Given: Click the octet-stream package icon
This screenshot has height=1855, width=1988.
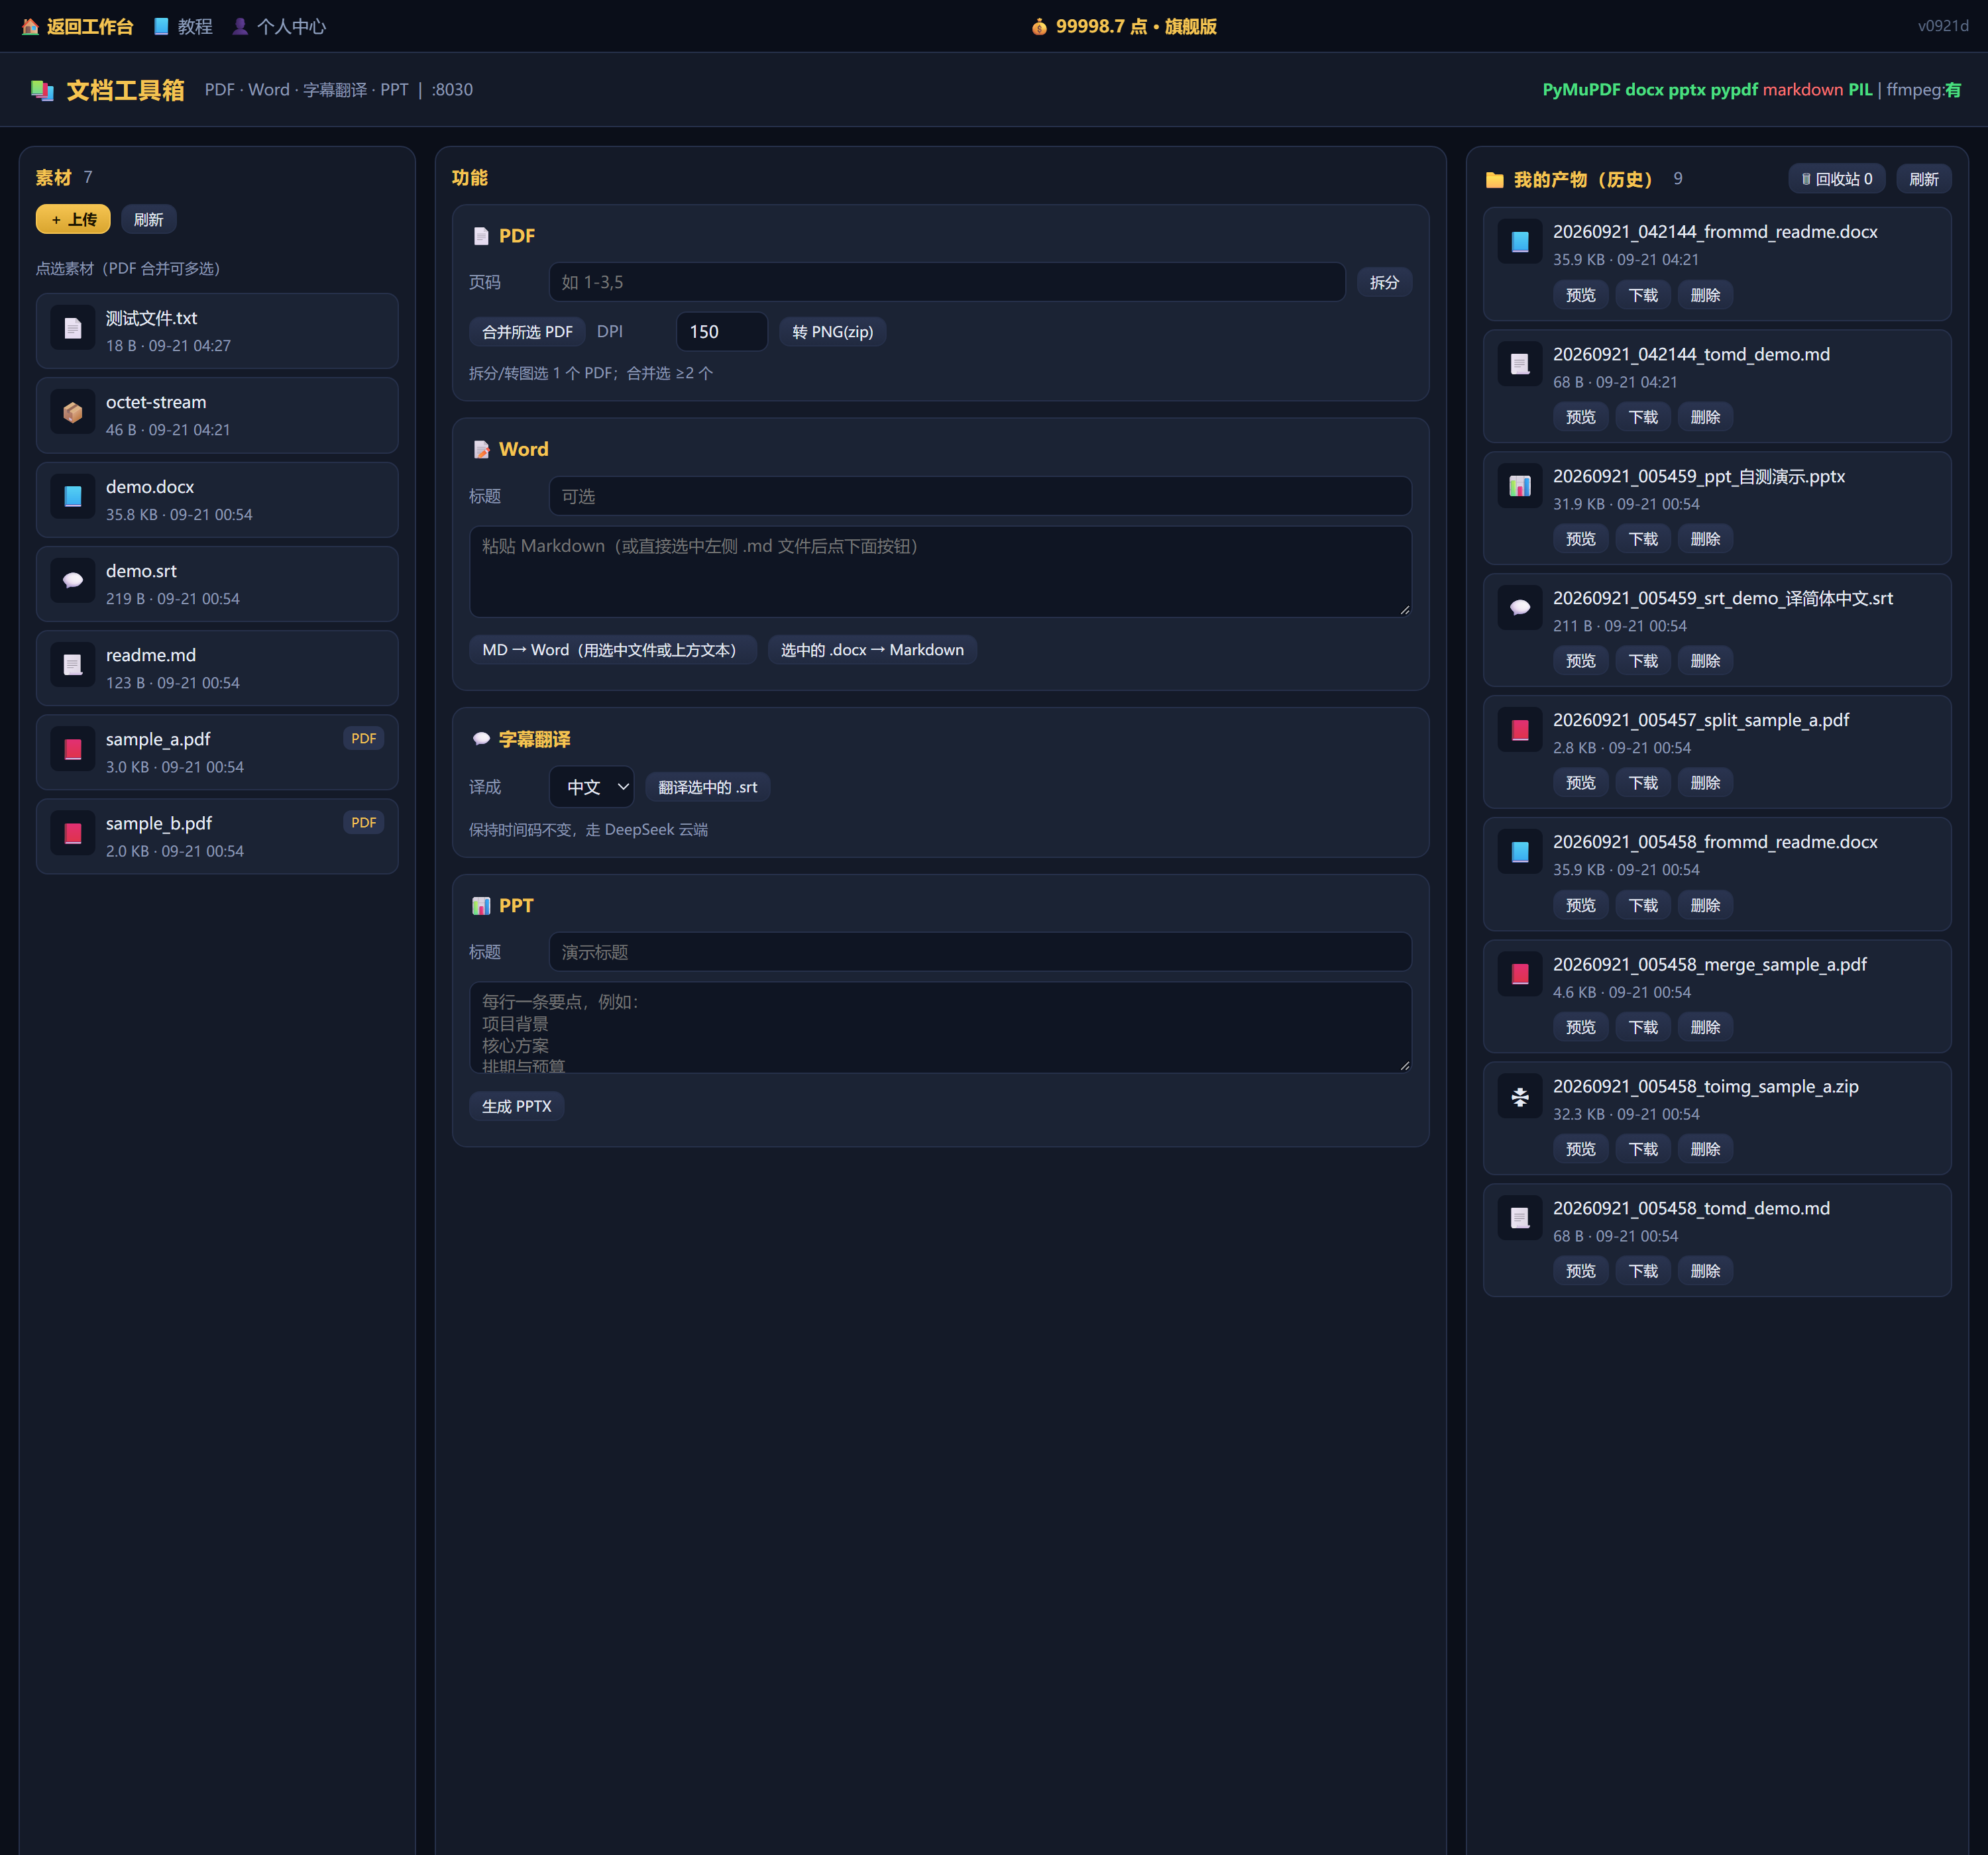Looking at the screenshot, I should (73, 412).
